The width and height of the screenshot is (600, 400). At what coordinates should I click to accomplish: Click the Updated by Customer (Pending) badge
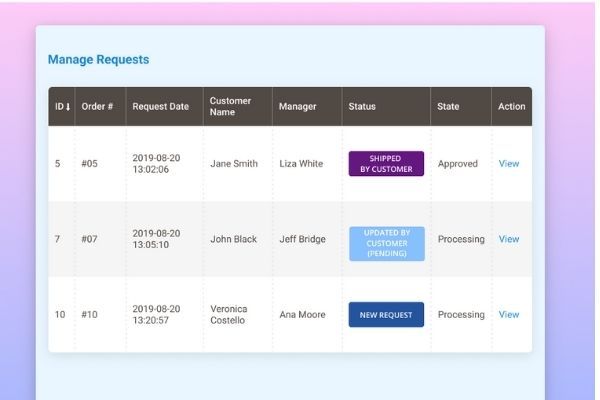coord(386,244)
